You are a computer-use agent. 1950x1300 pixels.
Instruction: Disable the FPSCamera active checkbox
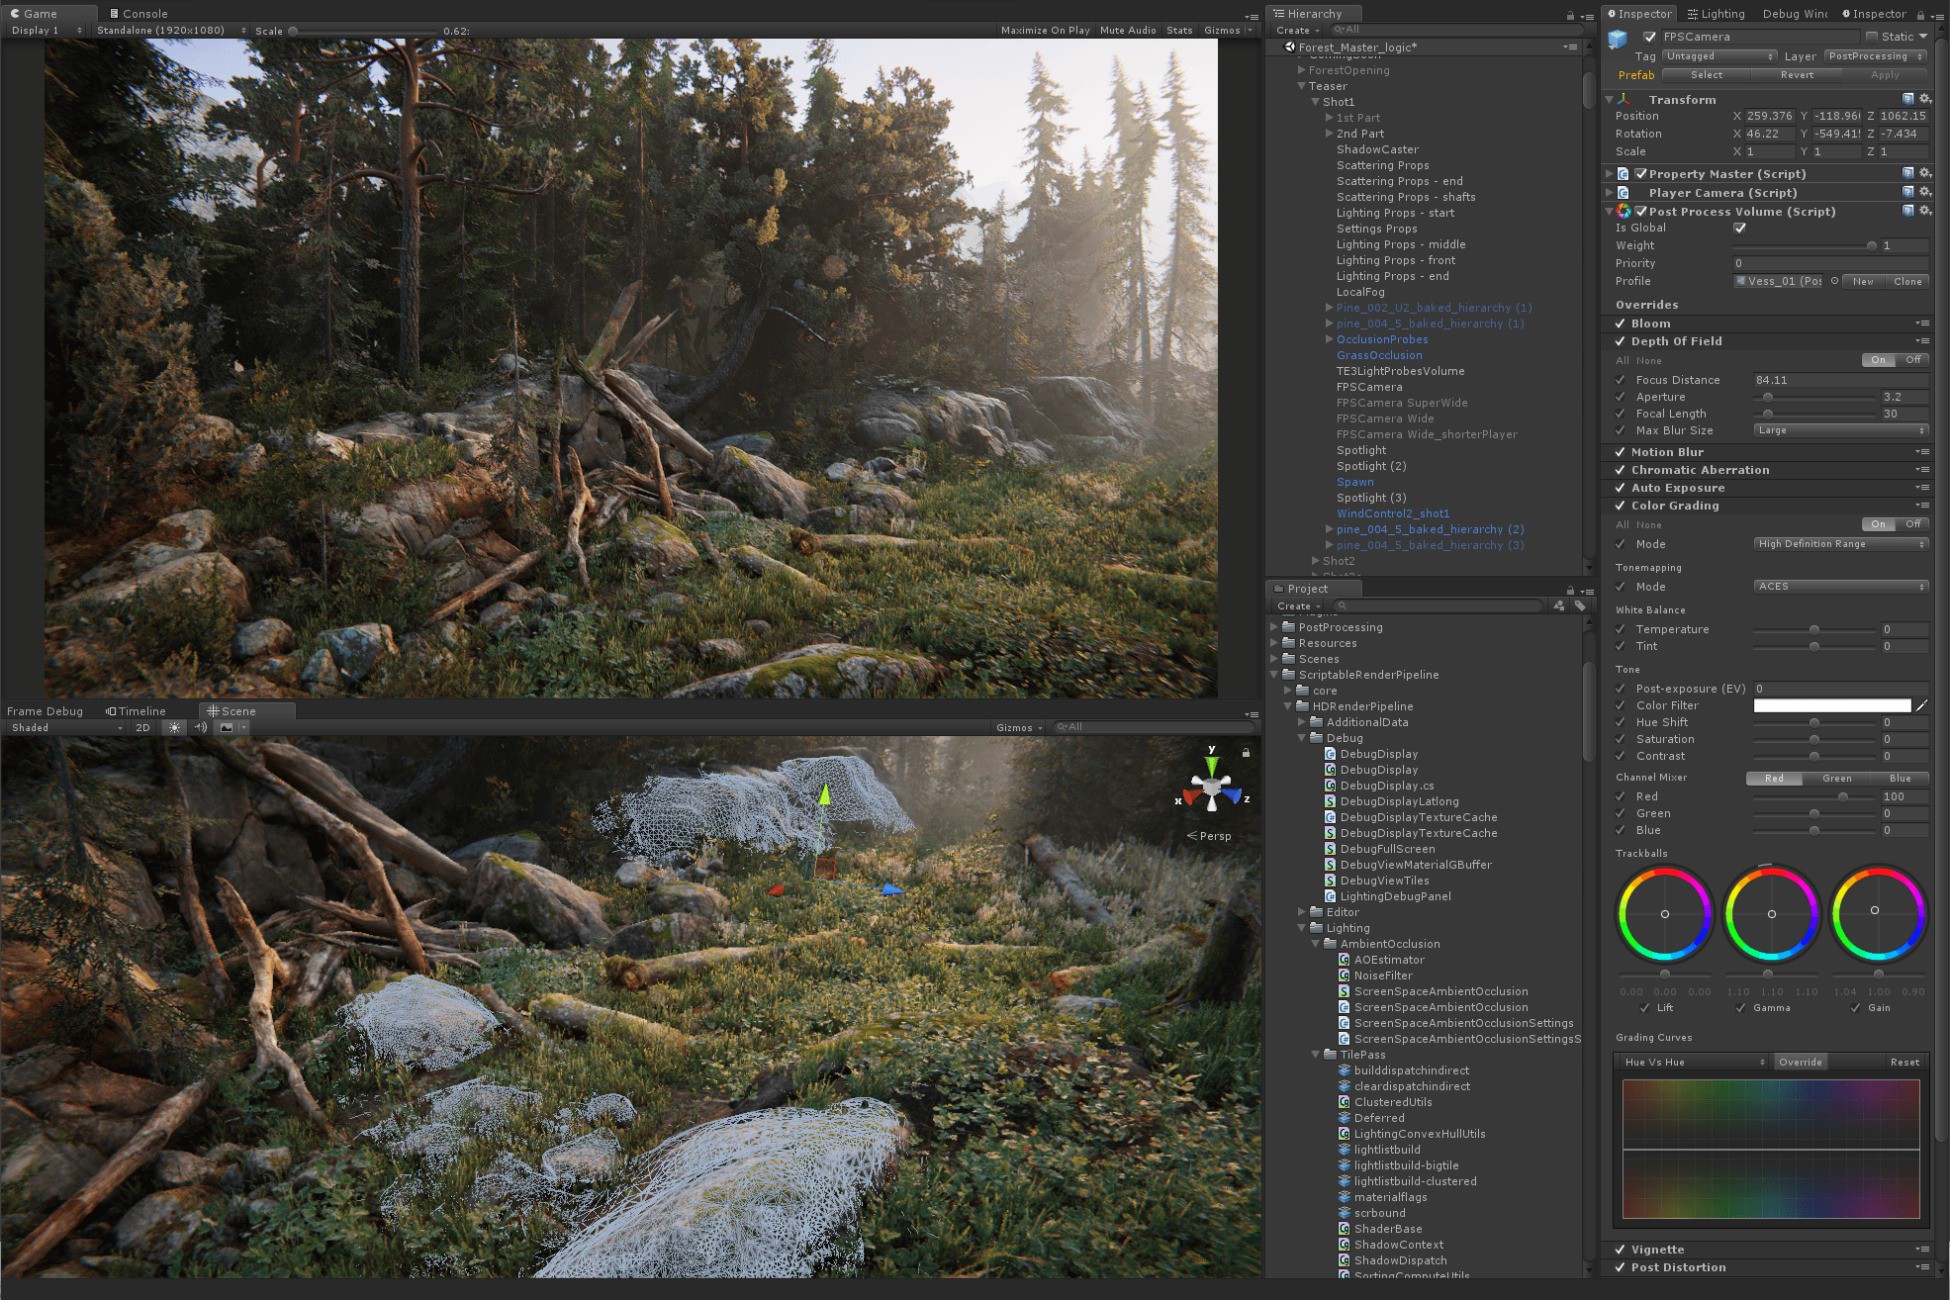(x=1652, y=36)
